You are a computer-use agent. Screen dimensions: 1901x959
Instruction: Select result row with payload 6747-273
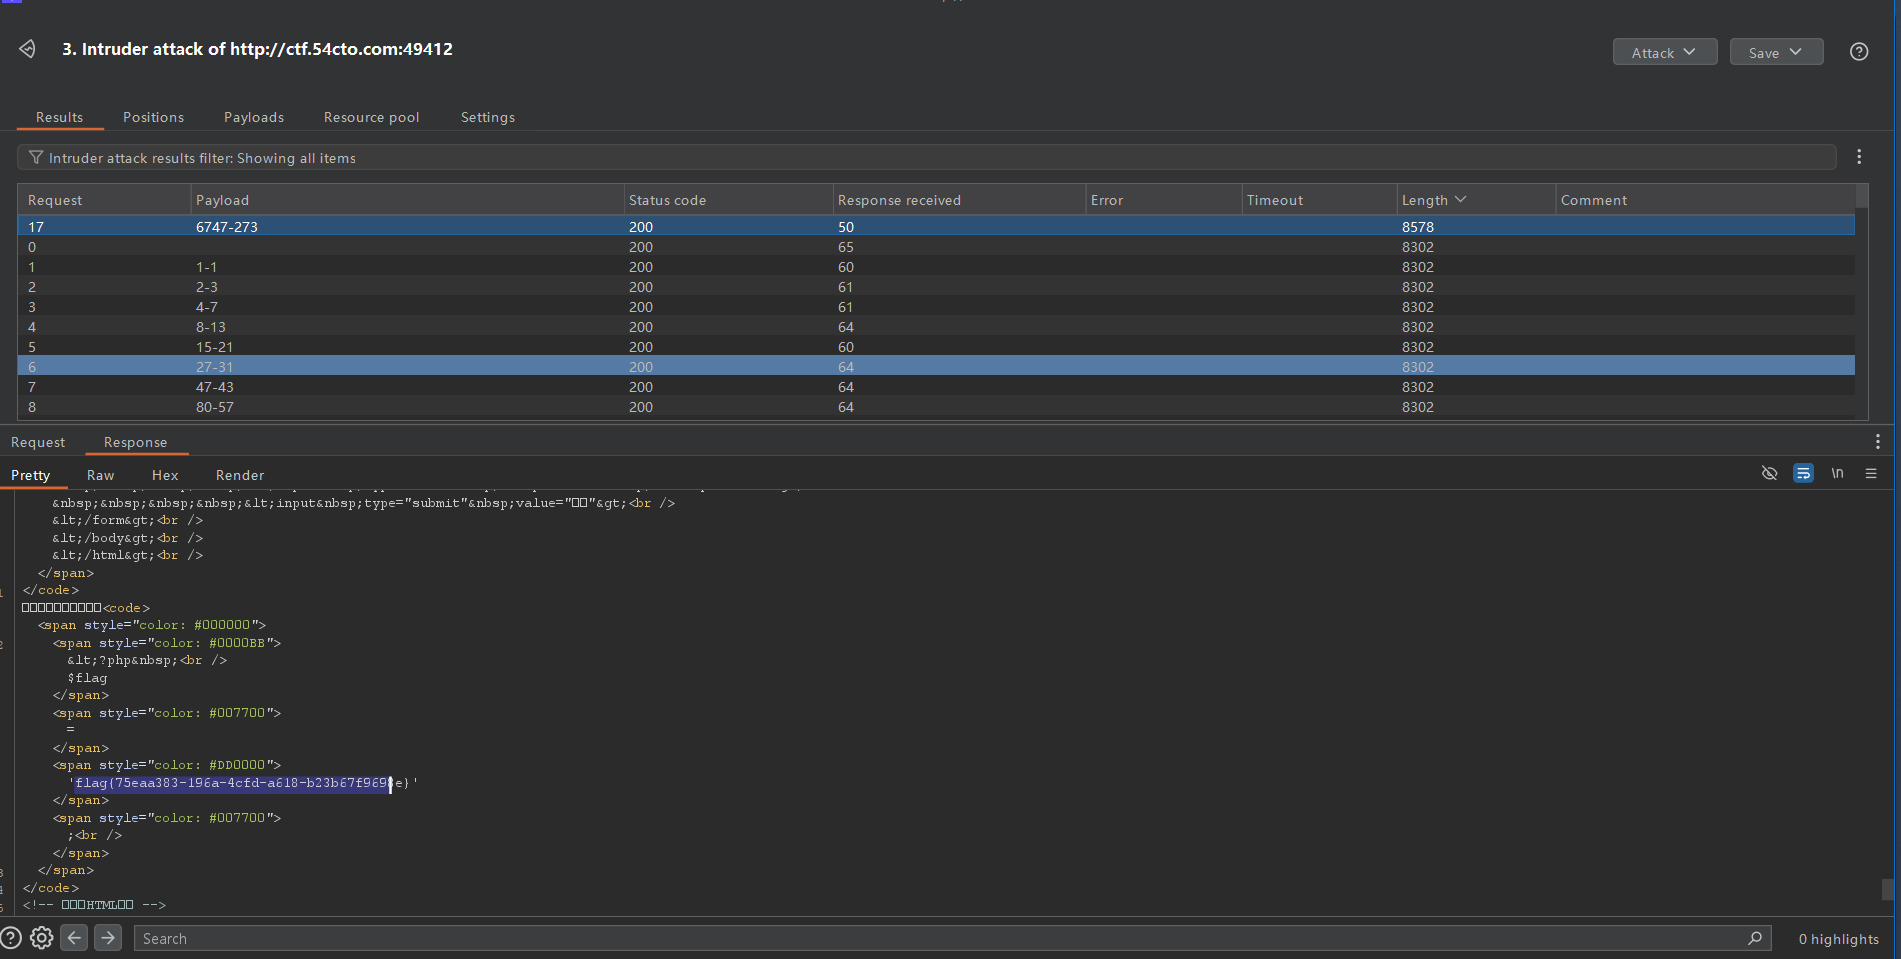[226, 227]
